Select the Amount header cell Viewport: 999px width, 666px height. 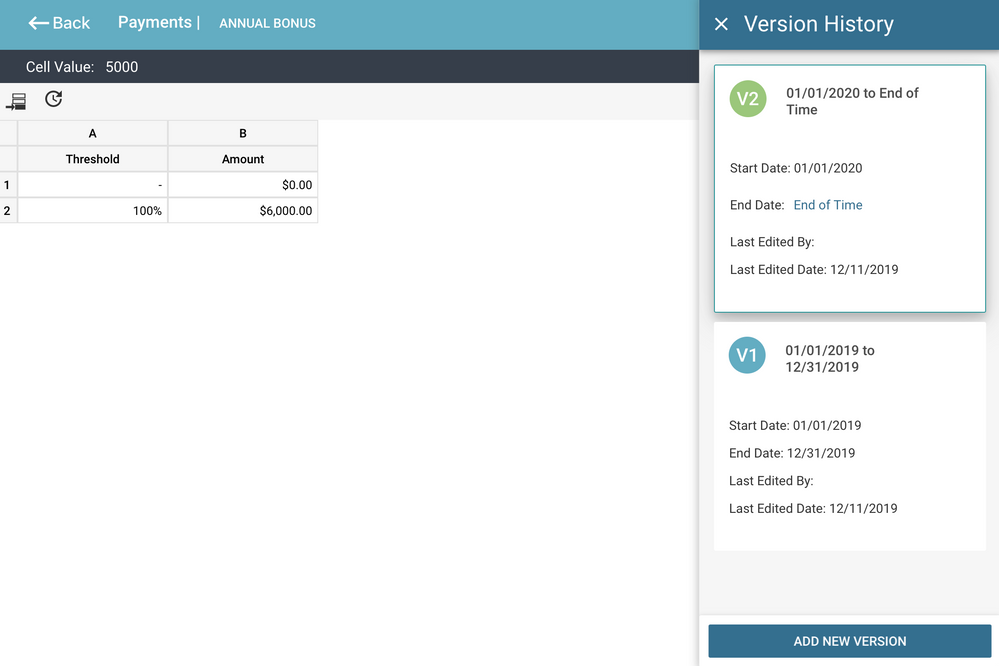[x=243, y=158]
